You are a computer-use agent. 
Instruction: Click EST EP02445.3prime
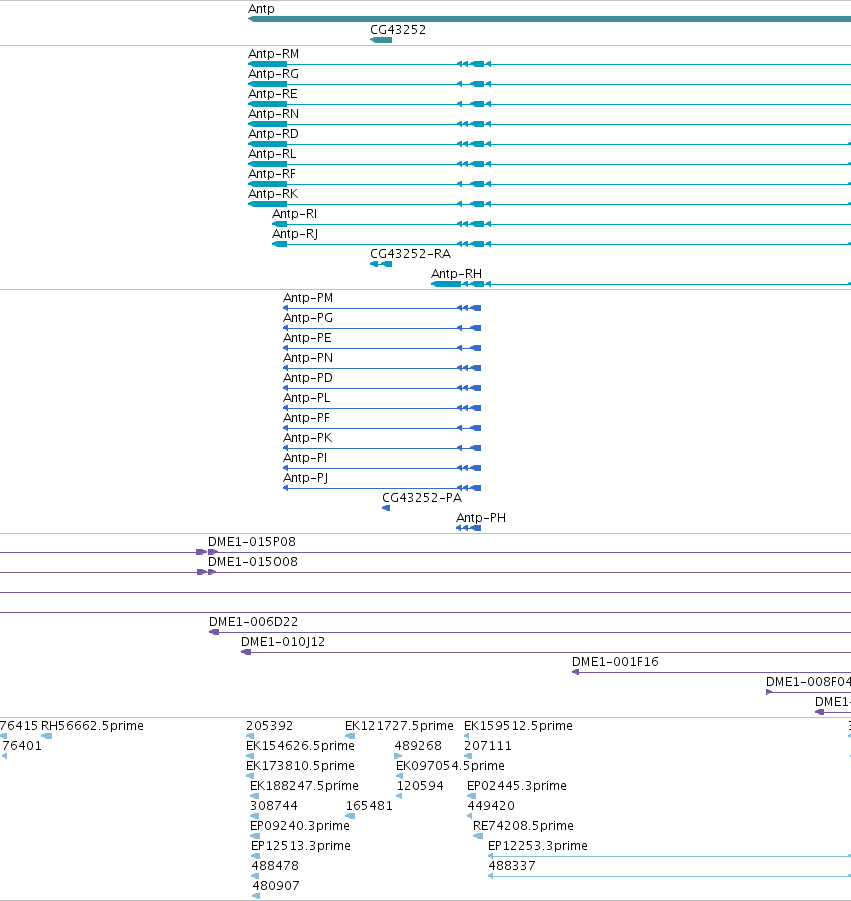pyautogui.click(x=517, y=786)
